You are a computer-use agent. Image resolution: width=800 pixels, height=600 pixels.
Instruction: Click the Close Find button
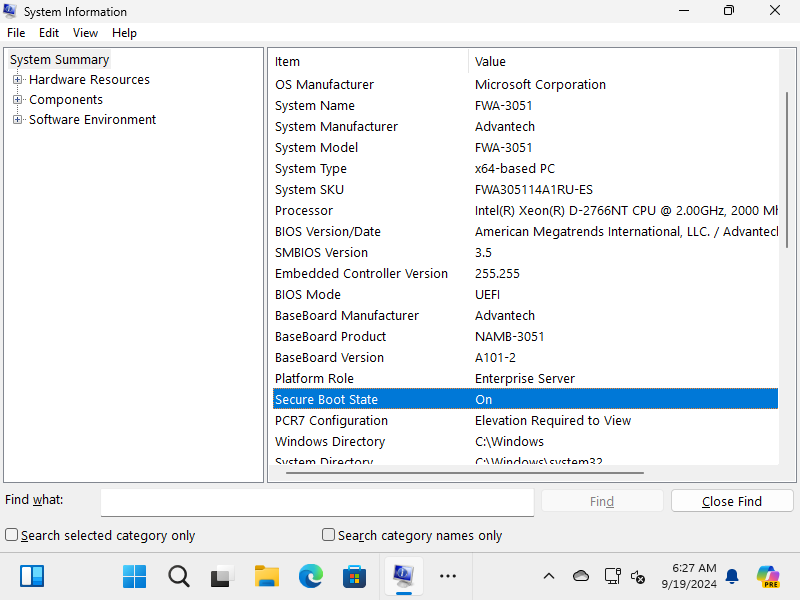tap(732, 501)
